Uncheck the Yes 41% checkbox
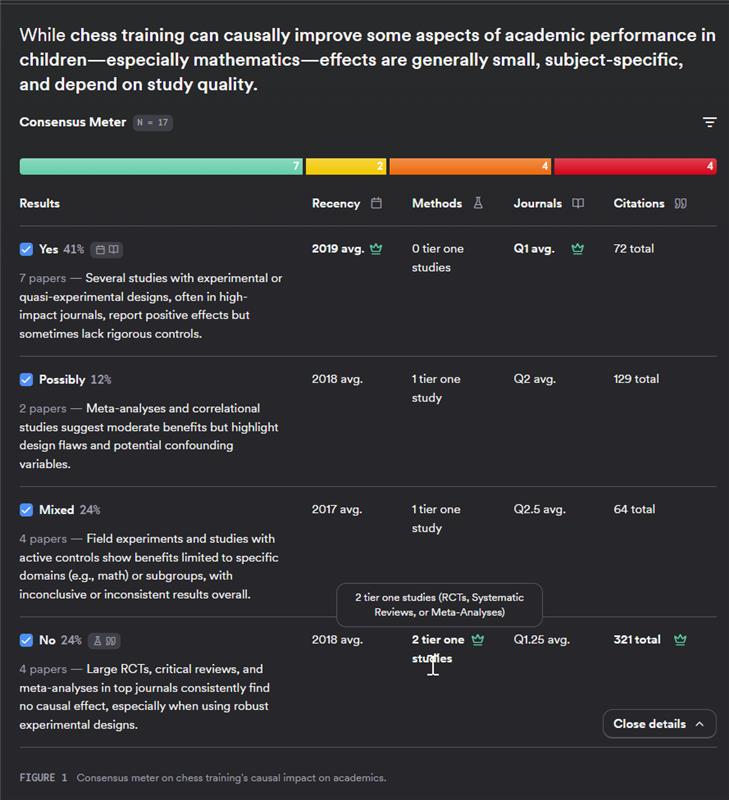729x800 pixels. 26,249
